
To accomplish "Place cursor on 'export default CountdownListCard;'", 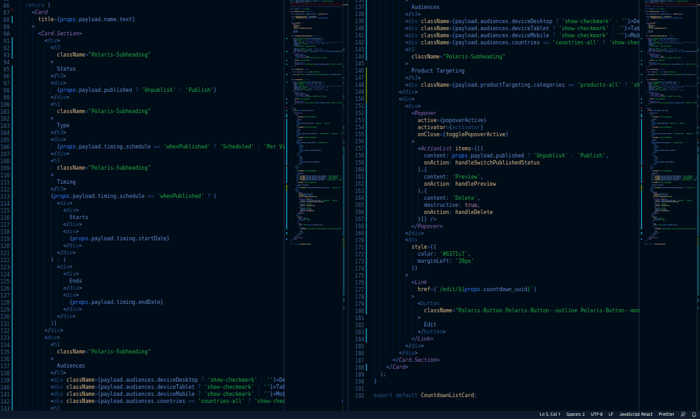I will [x=425, y=395].
